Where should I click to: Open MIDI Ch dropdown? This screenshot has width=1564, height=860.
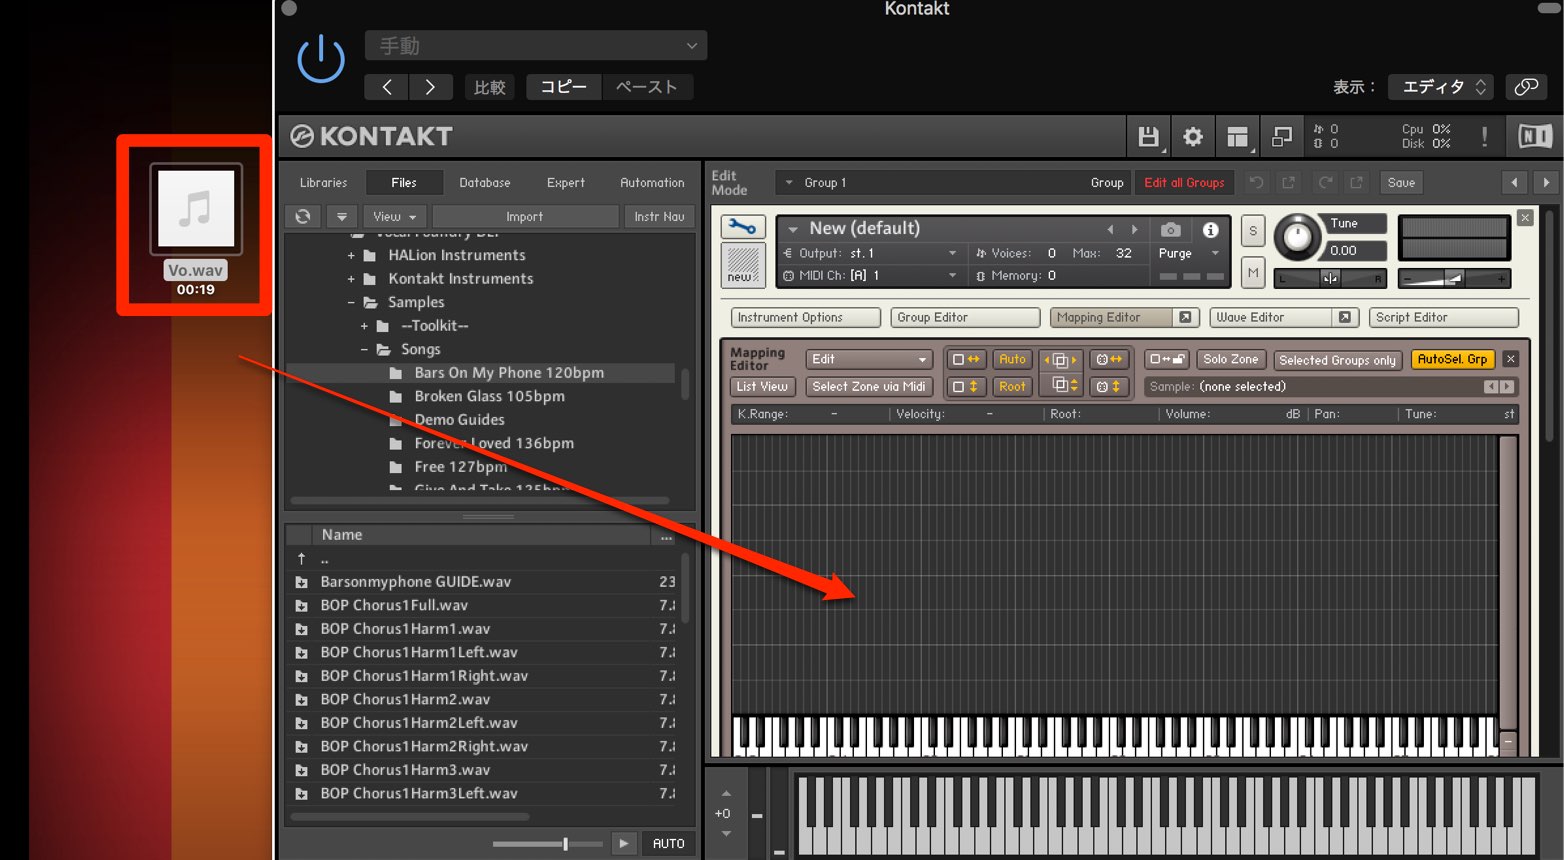coord(870,275)
